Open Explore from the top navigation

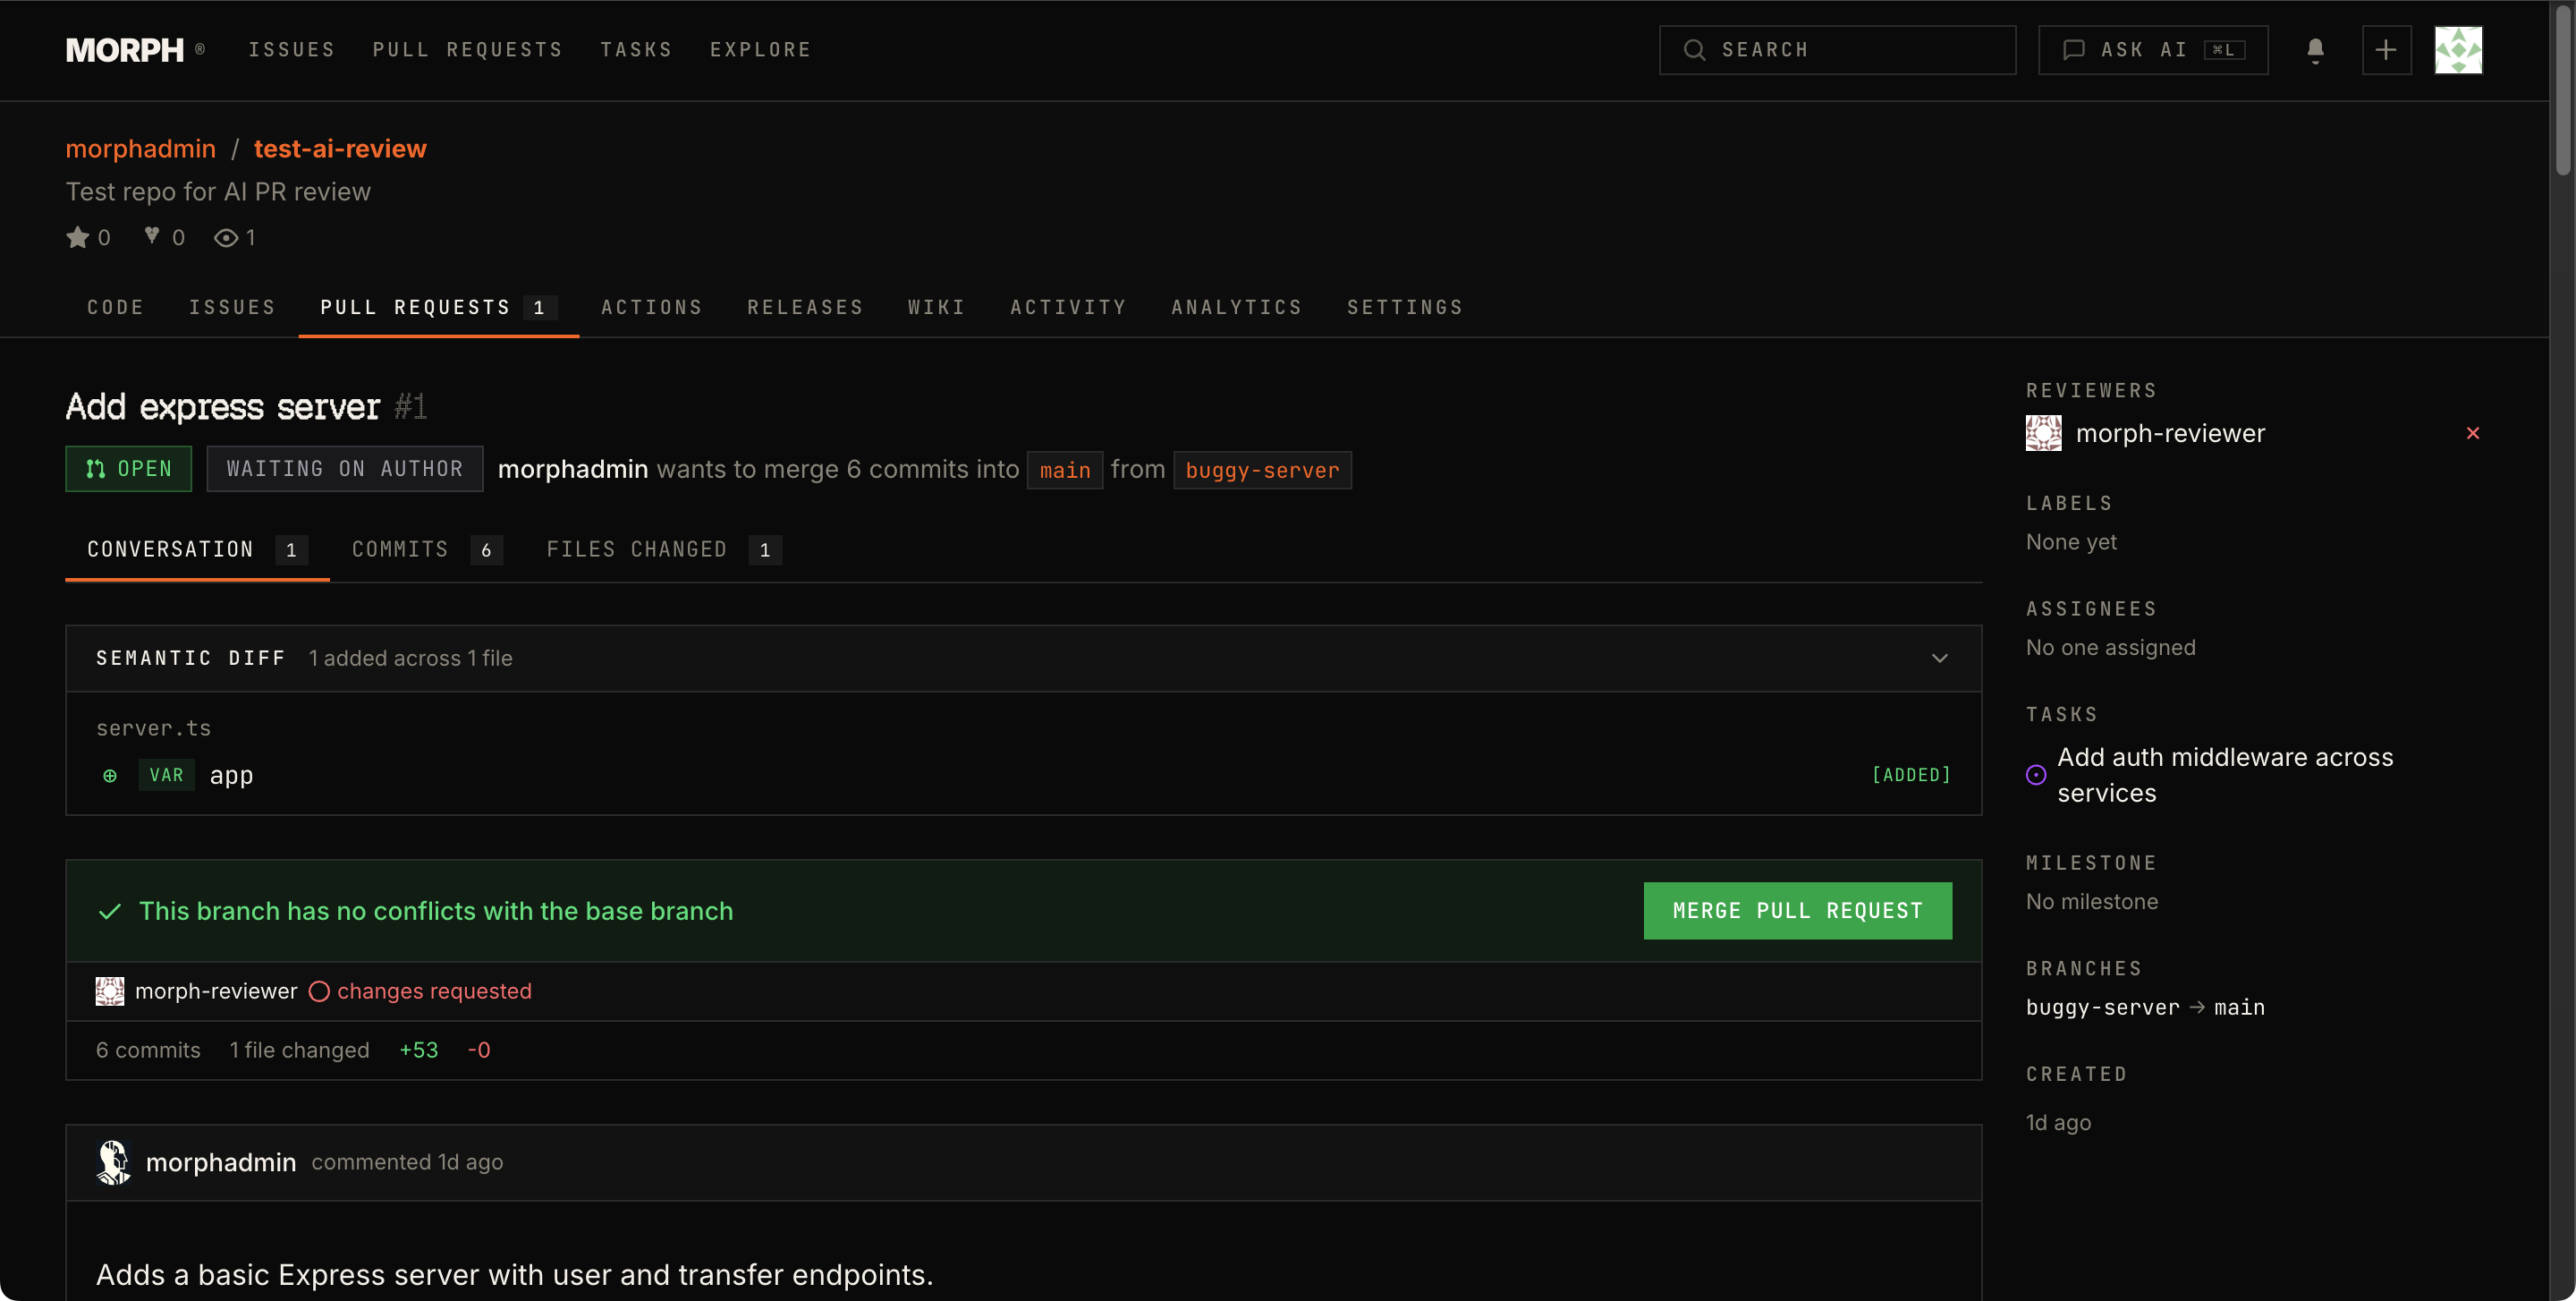761,49
